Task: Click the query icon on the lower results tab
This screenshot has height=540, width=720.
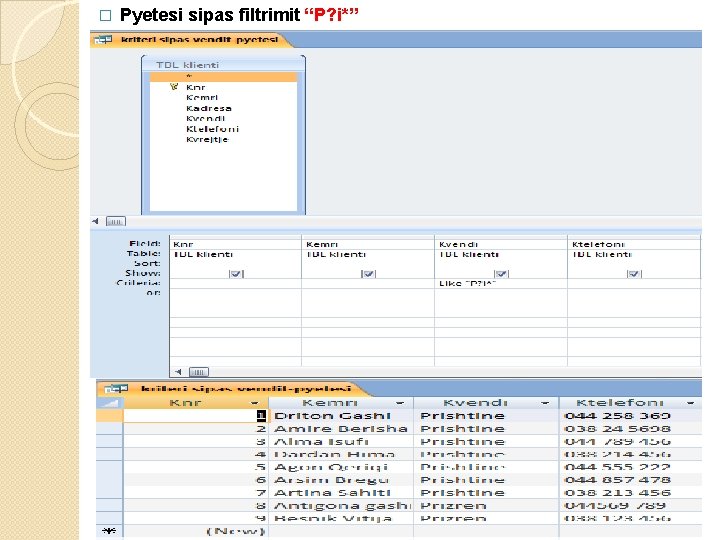Action: (x=116, y=389)
